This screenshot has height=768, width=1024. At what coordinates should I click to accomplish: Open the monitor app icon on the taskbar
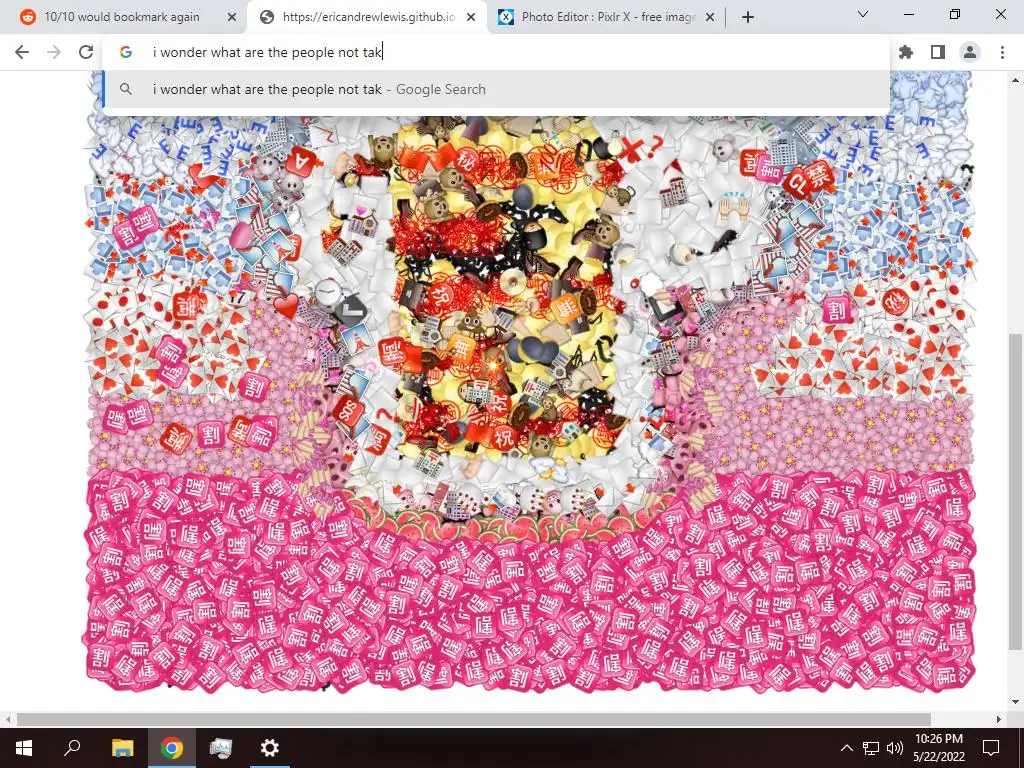point(221,748)
